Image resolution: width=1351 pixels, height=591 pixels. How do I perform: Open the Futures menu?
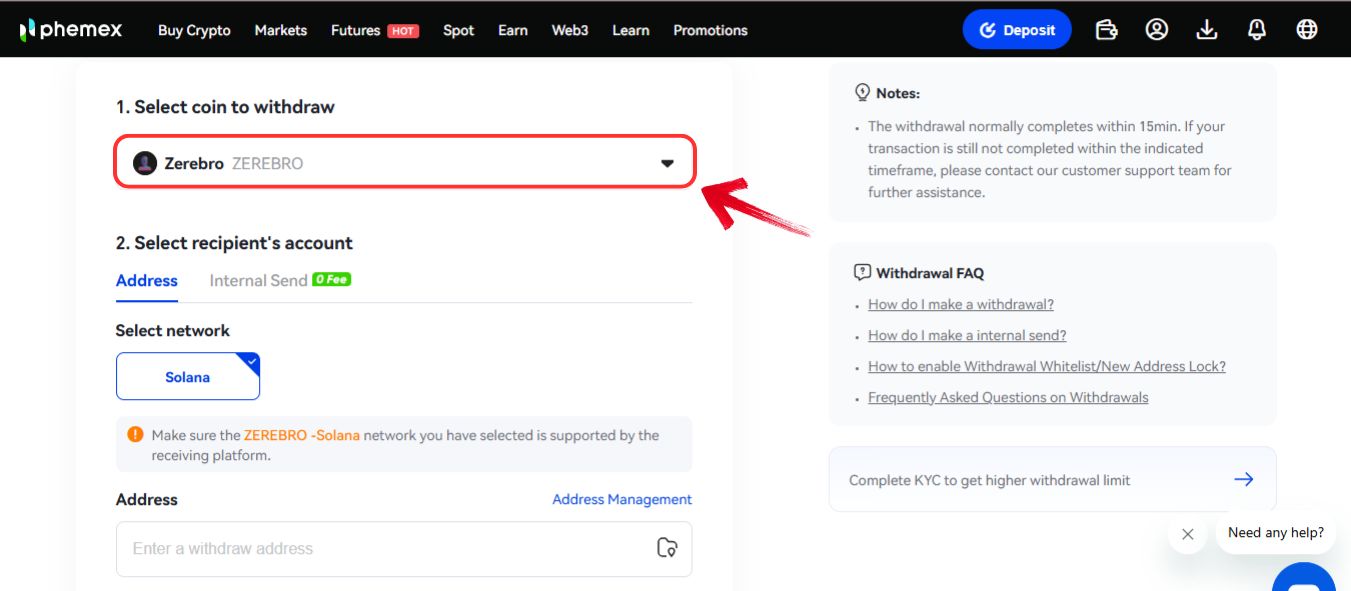[x=356, y=30]
